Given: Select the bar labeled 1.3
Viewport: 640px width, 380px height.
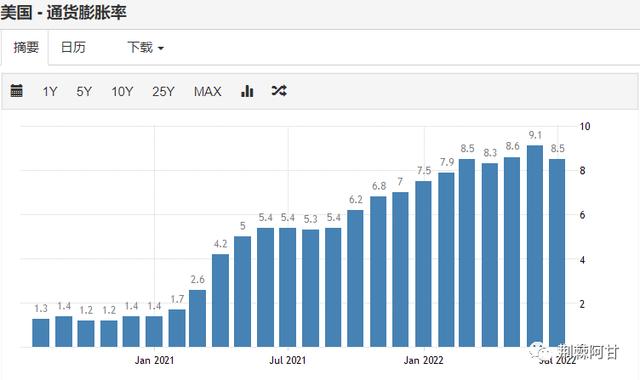Looking at the screenshot, I should [41, 333].
